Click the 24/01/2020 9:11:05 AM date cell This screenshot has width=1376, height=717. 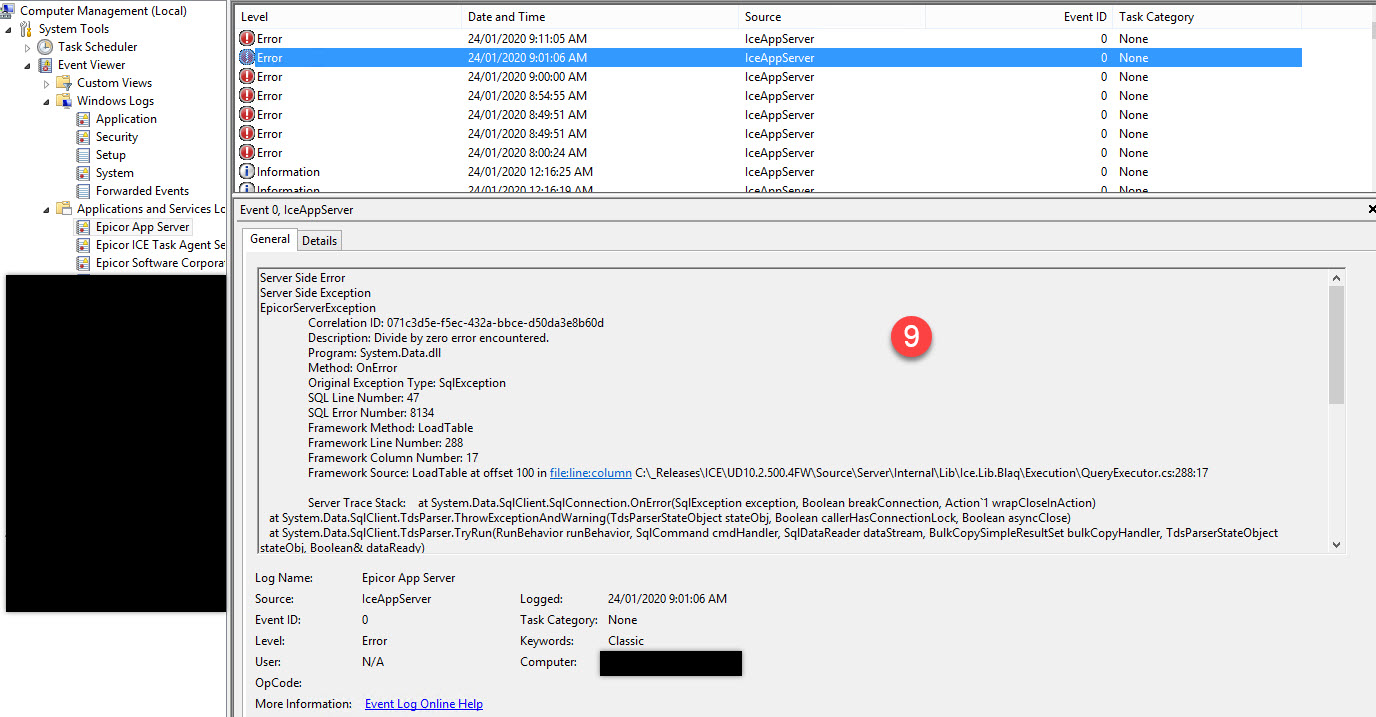point(527,39)
